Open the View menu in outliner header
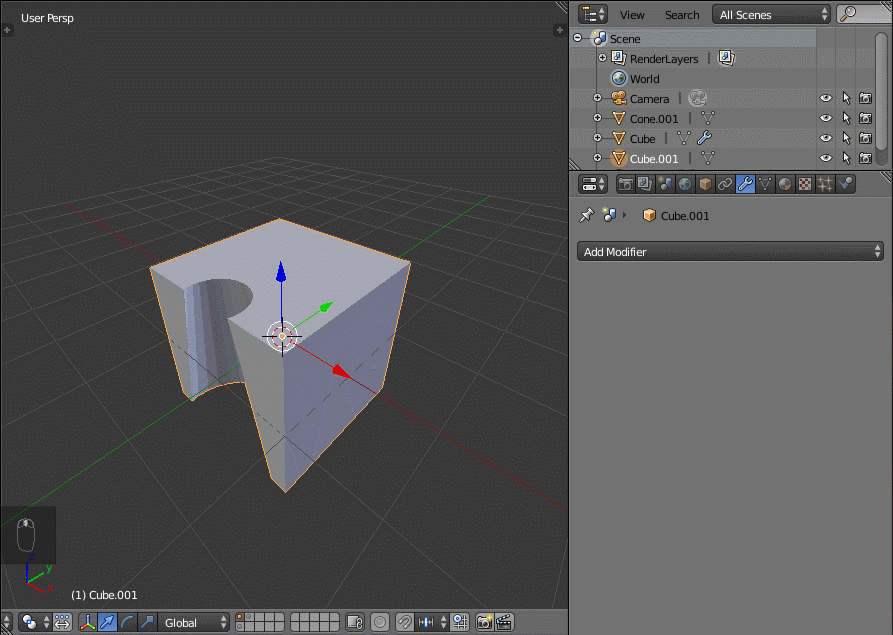The image size is (893, 635). [632, 14]
